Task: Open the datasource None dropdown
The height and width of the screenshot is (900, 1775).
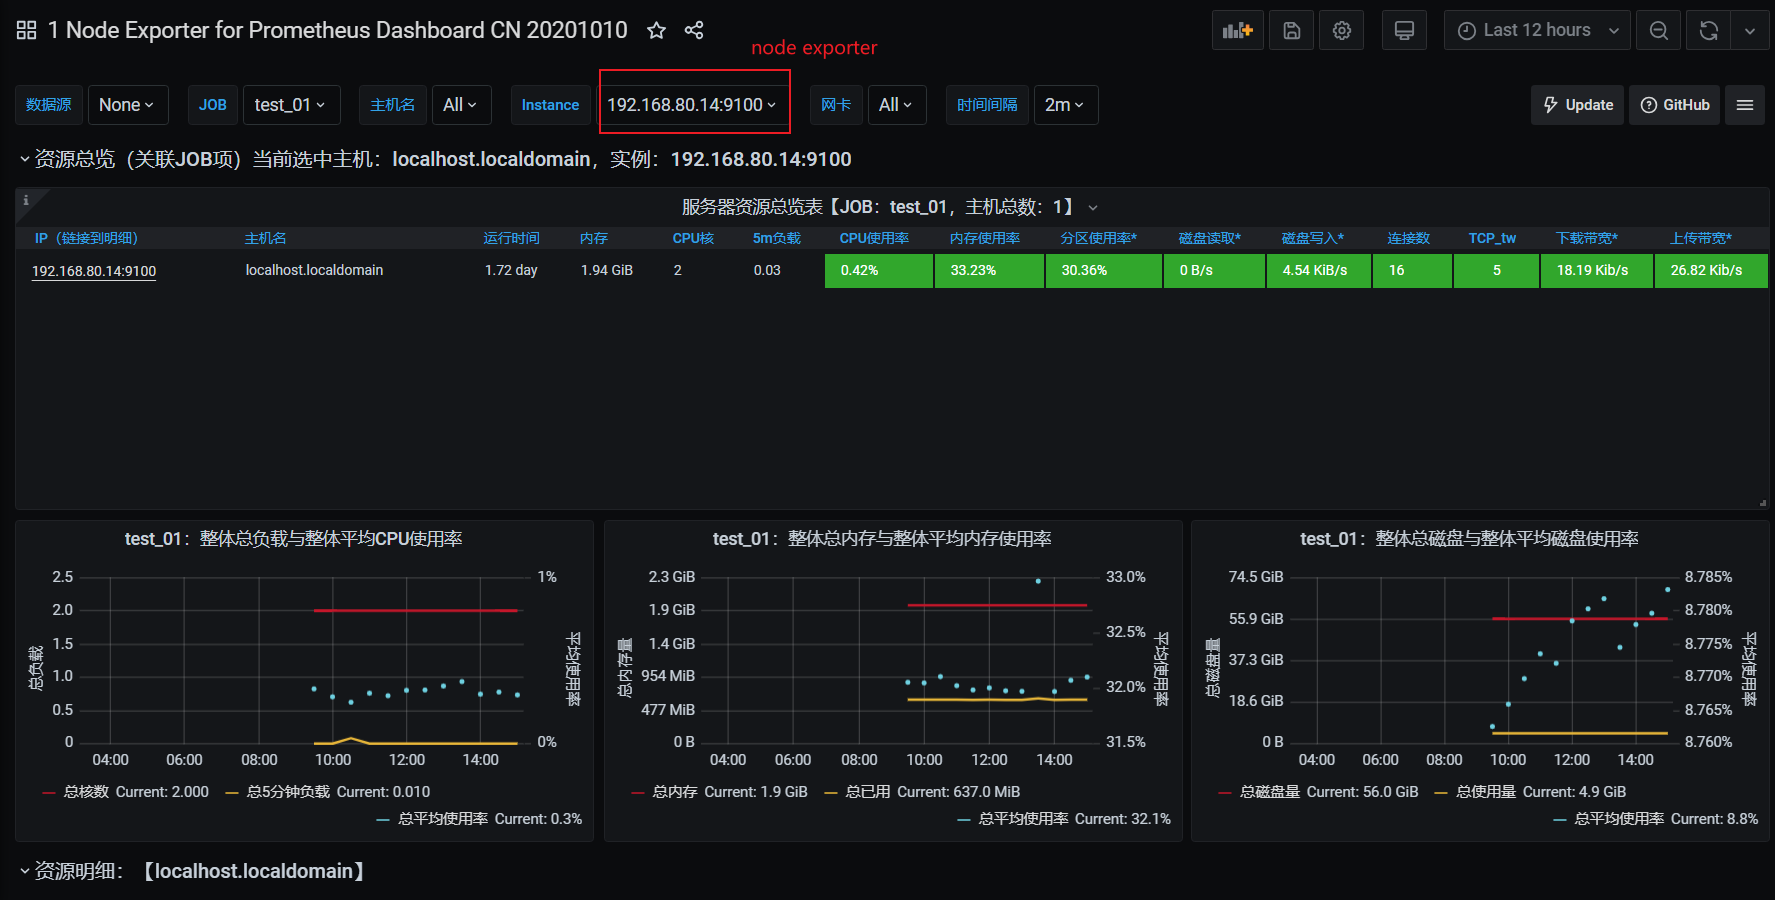Action: click(128, 105)
